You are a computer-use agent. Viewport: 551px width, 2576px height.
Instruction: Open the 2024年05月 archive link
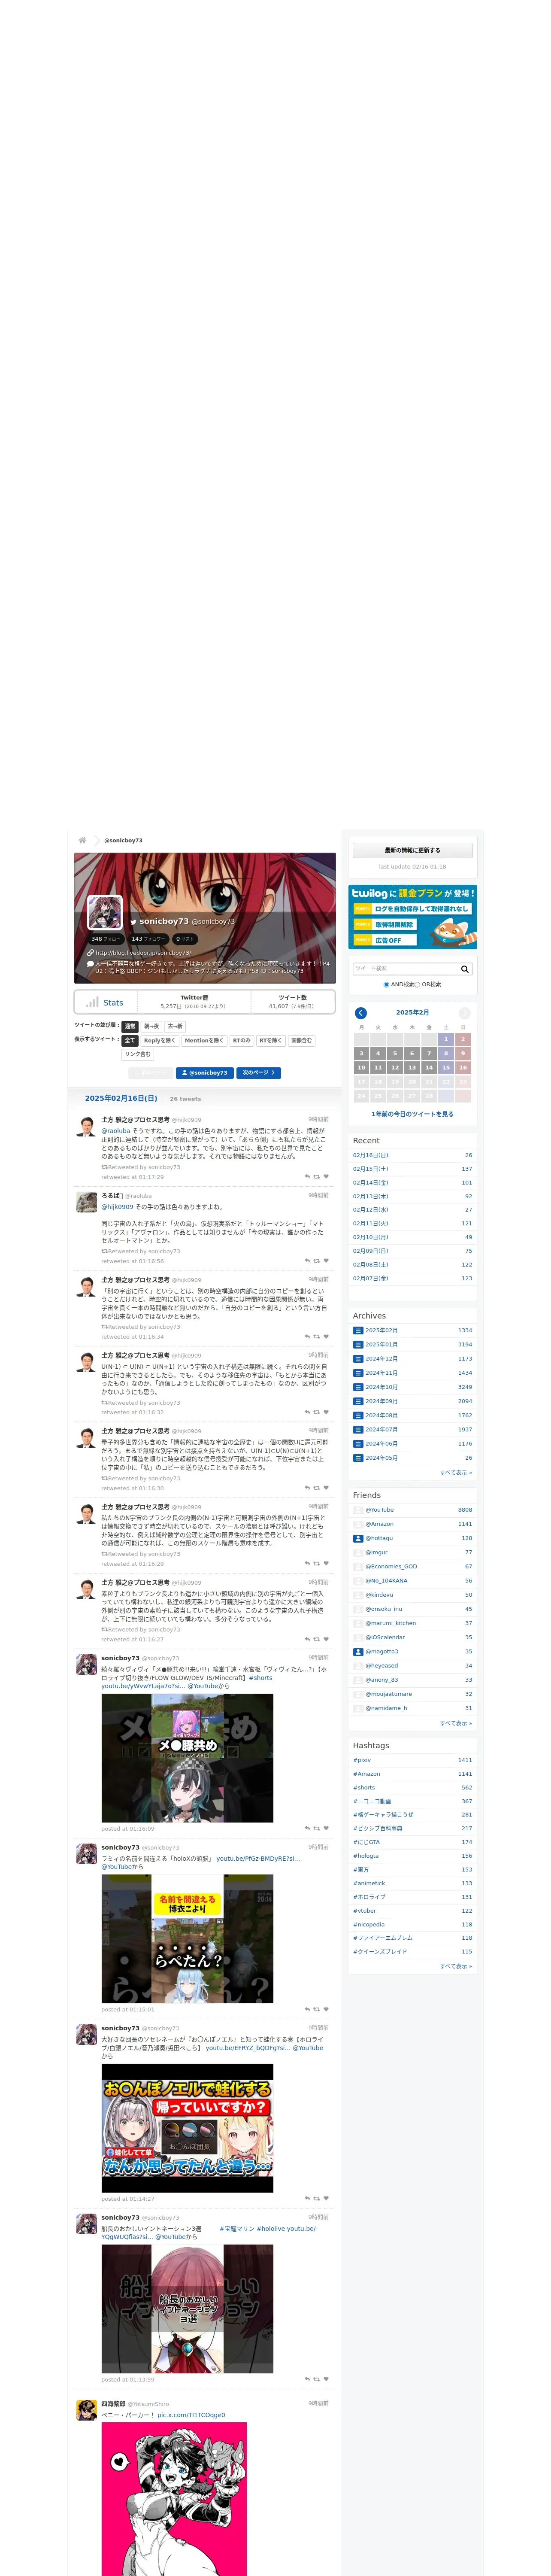(x=381, y=1458)
